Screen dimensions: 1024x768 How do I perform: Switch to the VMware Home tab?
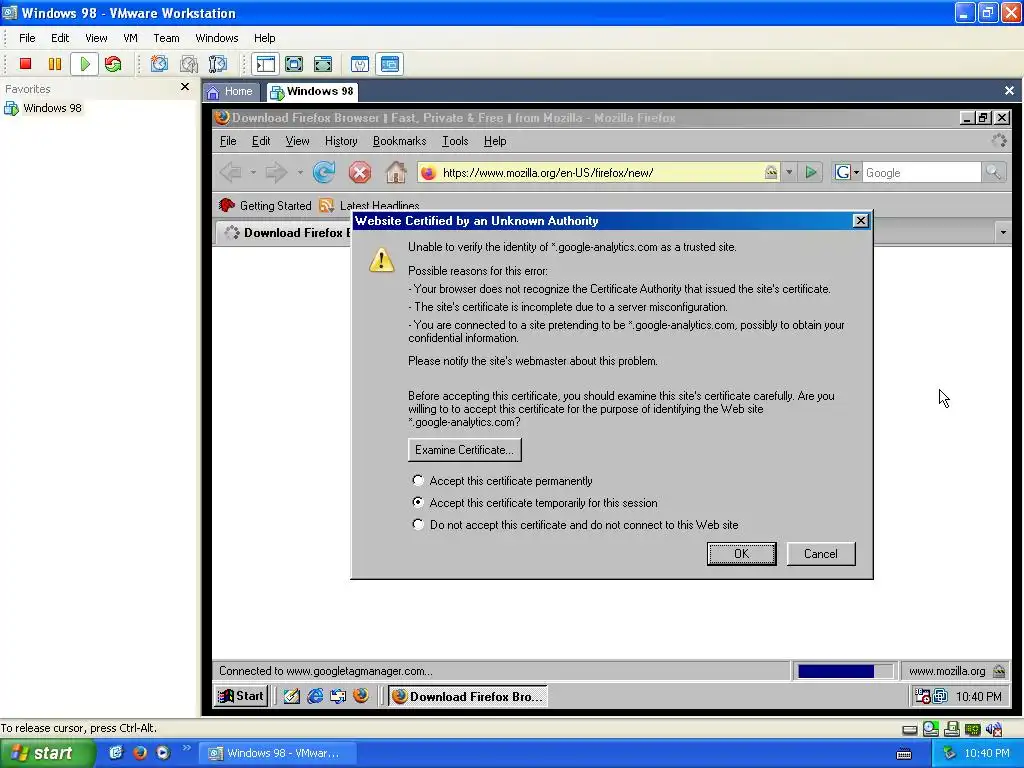pos(231,91)
